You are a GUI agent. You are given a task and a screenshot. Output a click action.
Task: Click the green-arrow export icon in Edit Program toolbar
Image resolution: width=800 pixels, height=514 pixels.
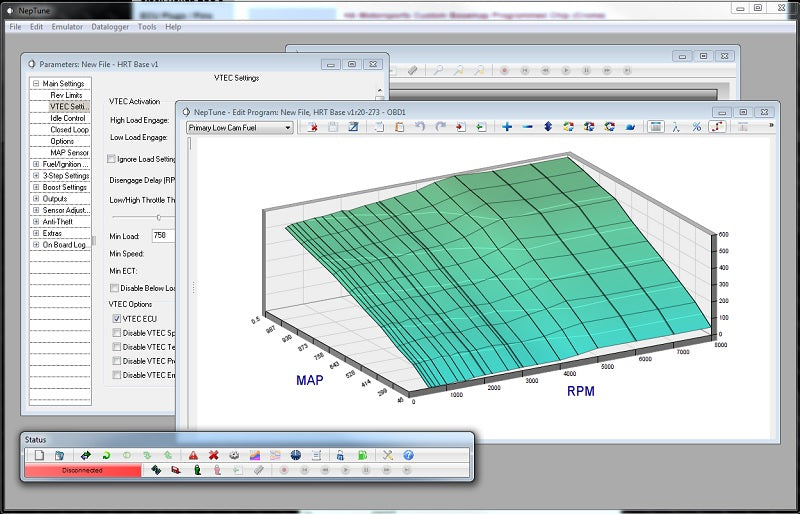[481, 127]
